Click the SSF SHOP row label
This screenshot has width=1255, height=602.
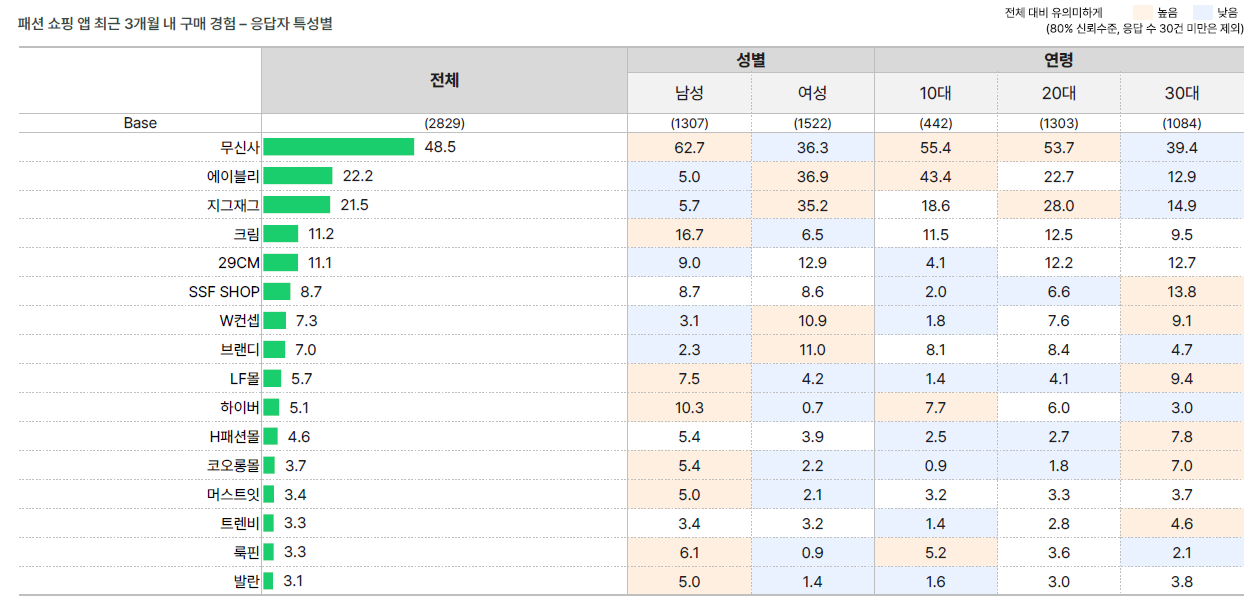[224, 292]
